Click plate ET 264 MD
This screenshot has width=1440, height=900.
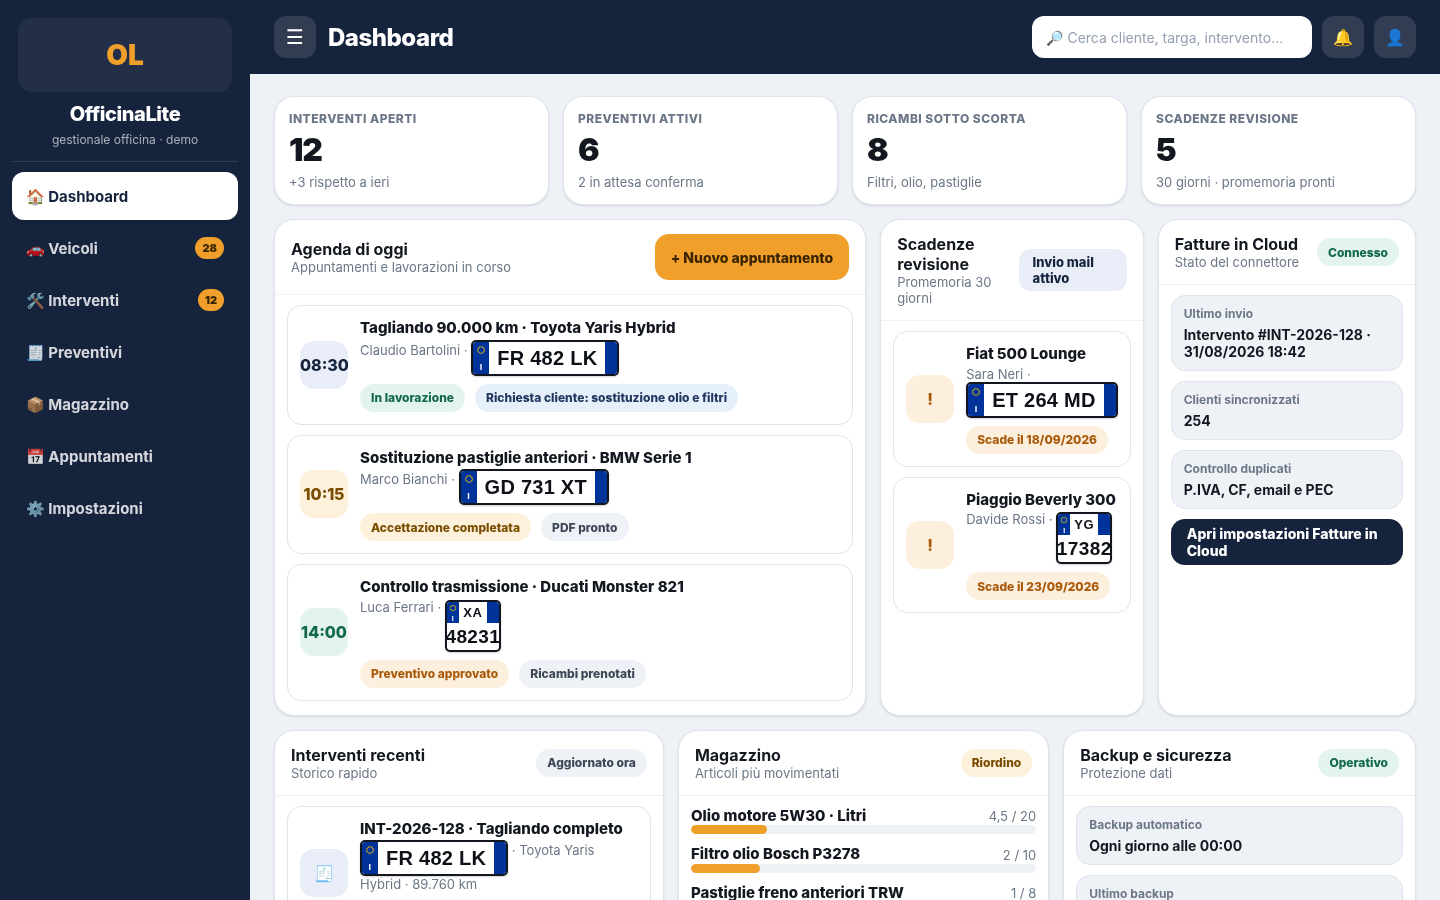[1042, 400]
